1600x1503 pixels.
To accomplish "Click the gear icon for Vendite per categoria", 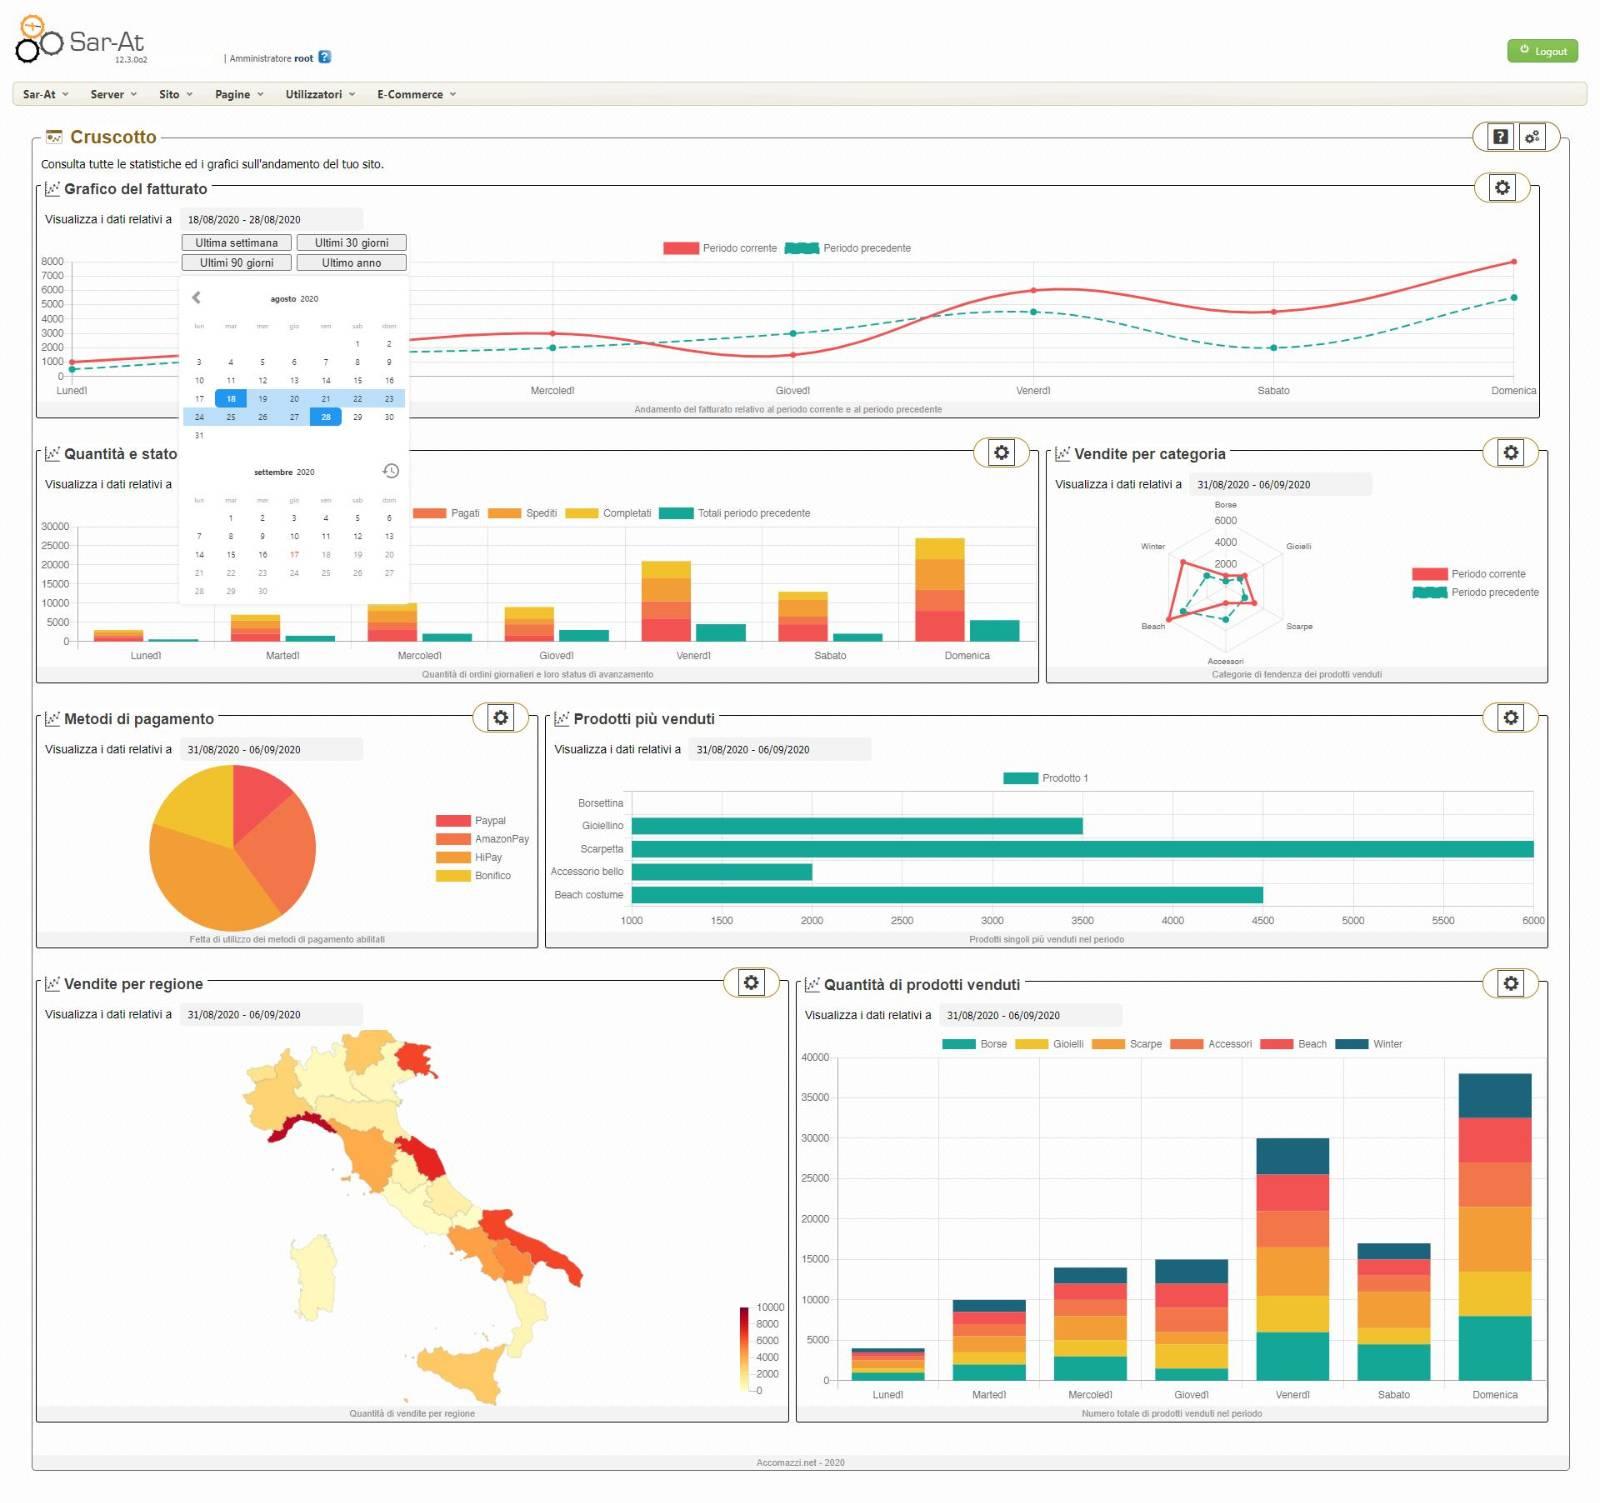I will (1510, 453).
